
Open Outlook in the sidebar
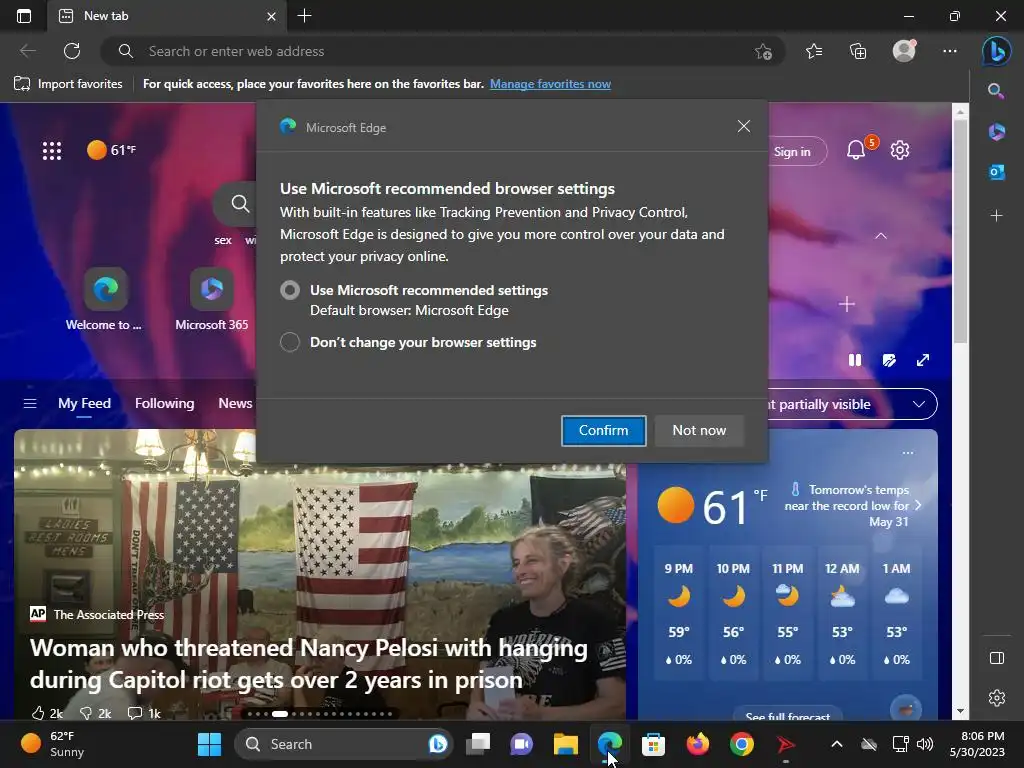click(996, 172)
